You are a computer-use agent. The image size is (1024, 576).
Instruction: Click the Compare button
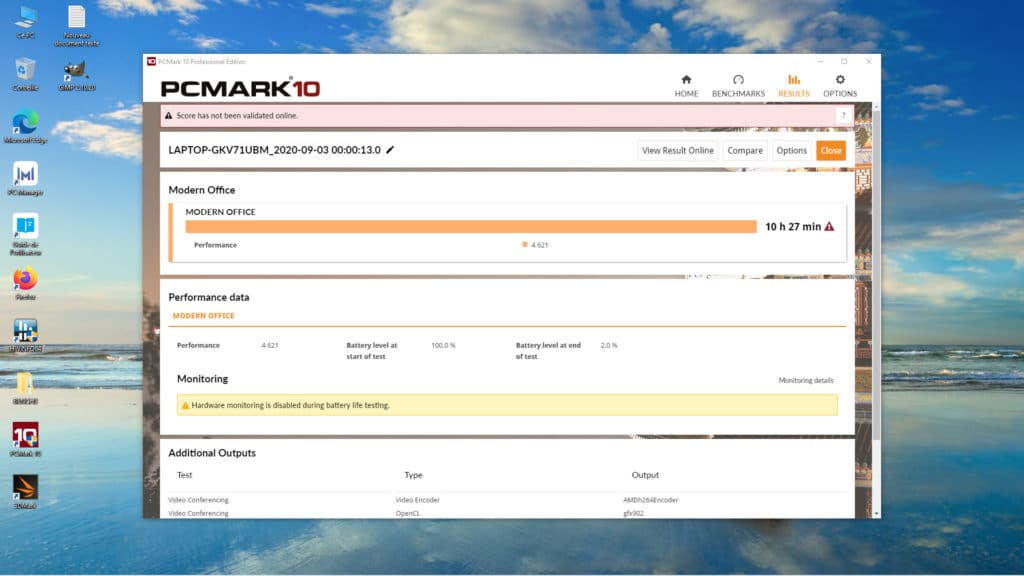tap(744, 150)
